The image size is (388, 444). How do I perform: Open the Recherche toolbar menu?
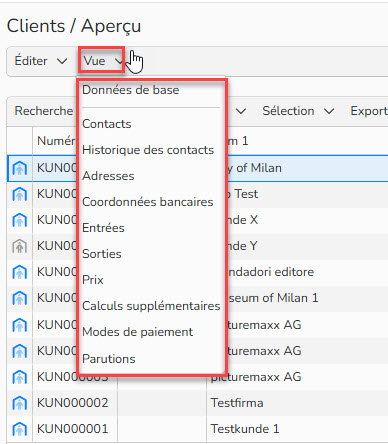coord(44,111)
